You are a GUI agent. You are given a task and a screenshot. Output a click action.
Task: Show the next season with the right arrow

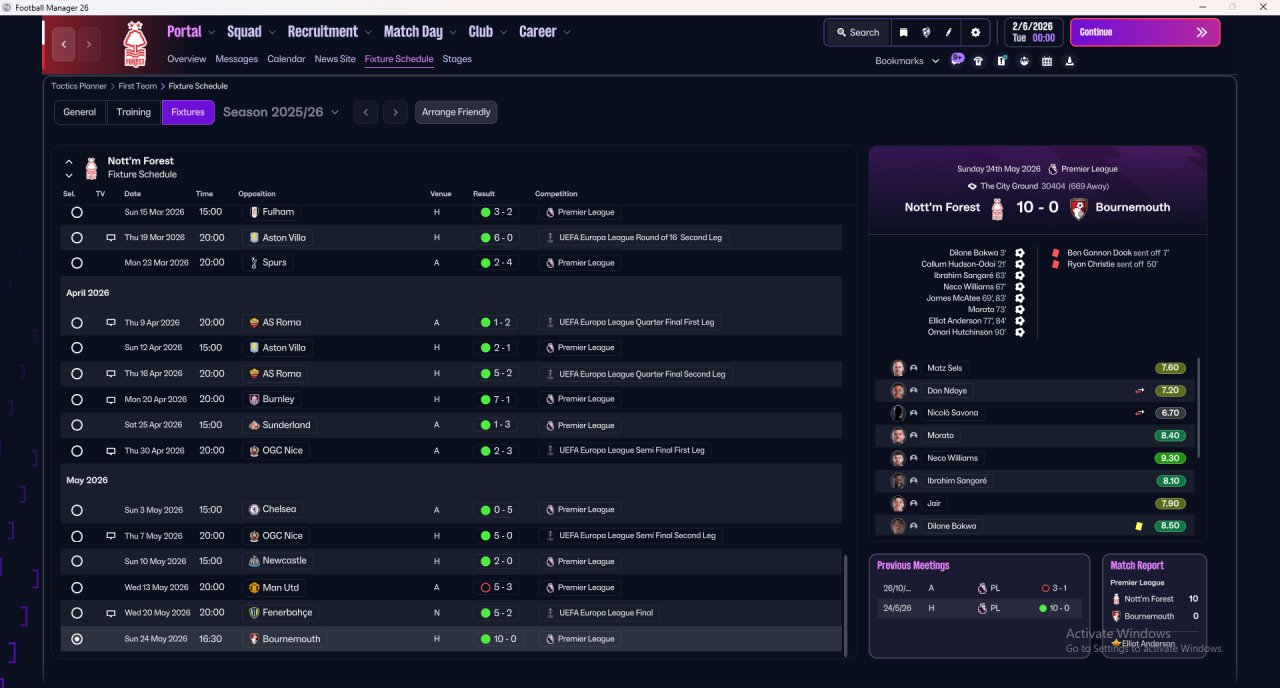[395, 112]
